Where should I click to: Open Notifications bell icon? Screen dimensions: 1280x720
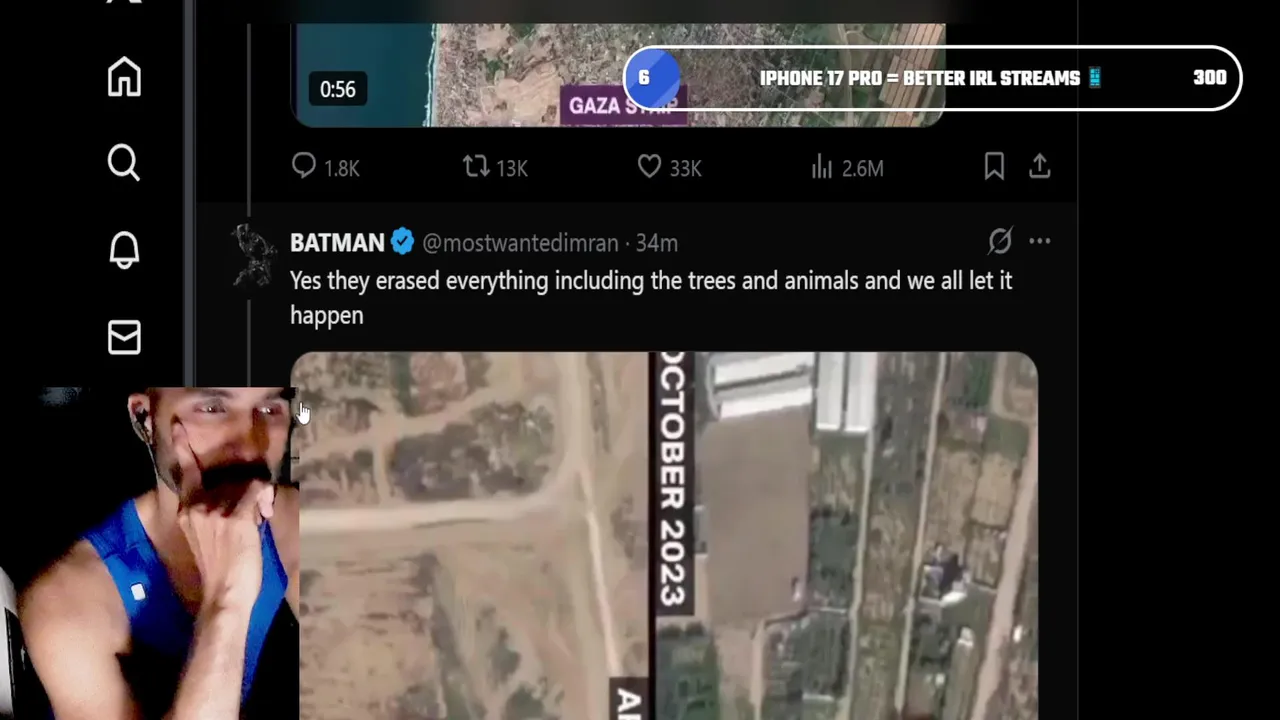tap(124, 250)
